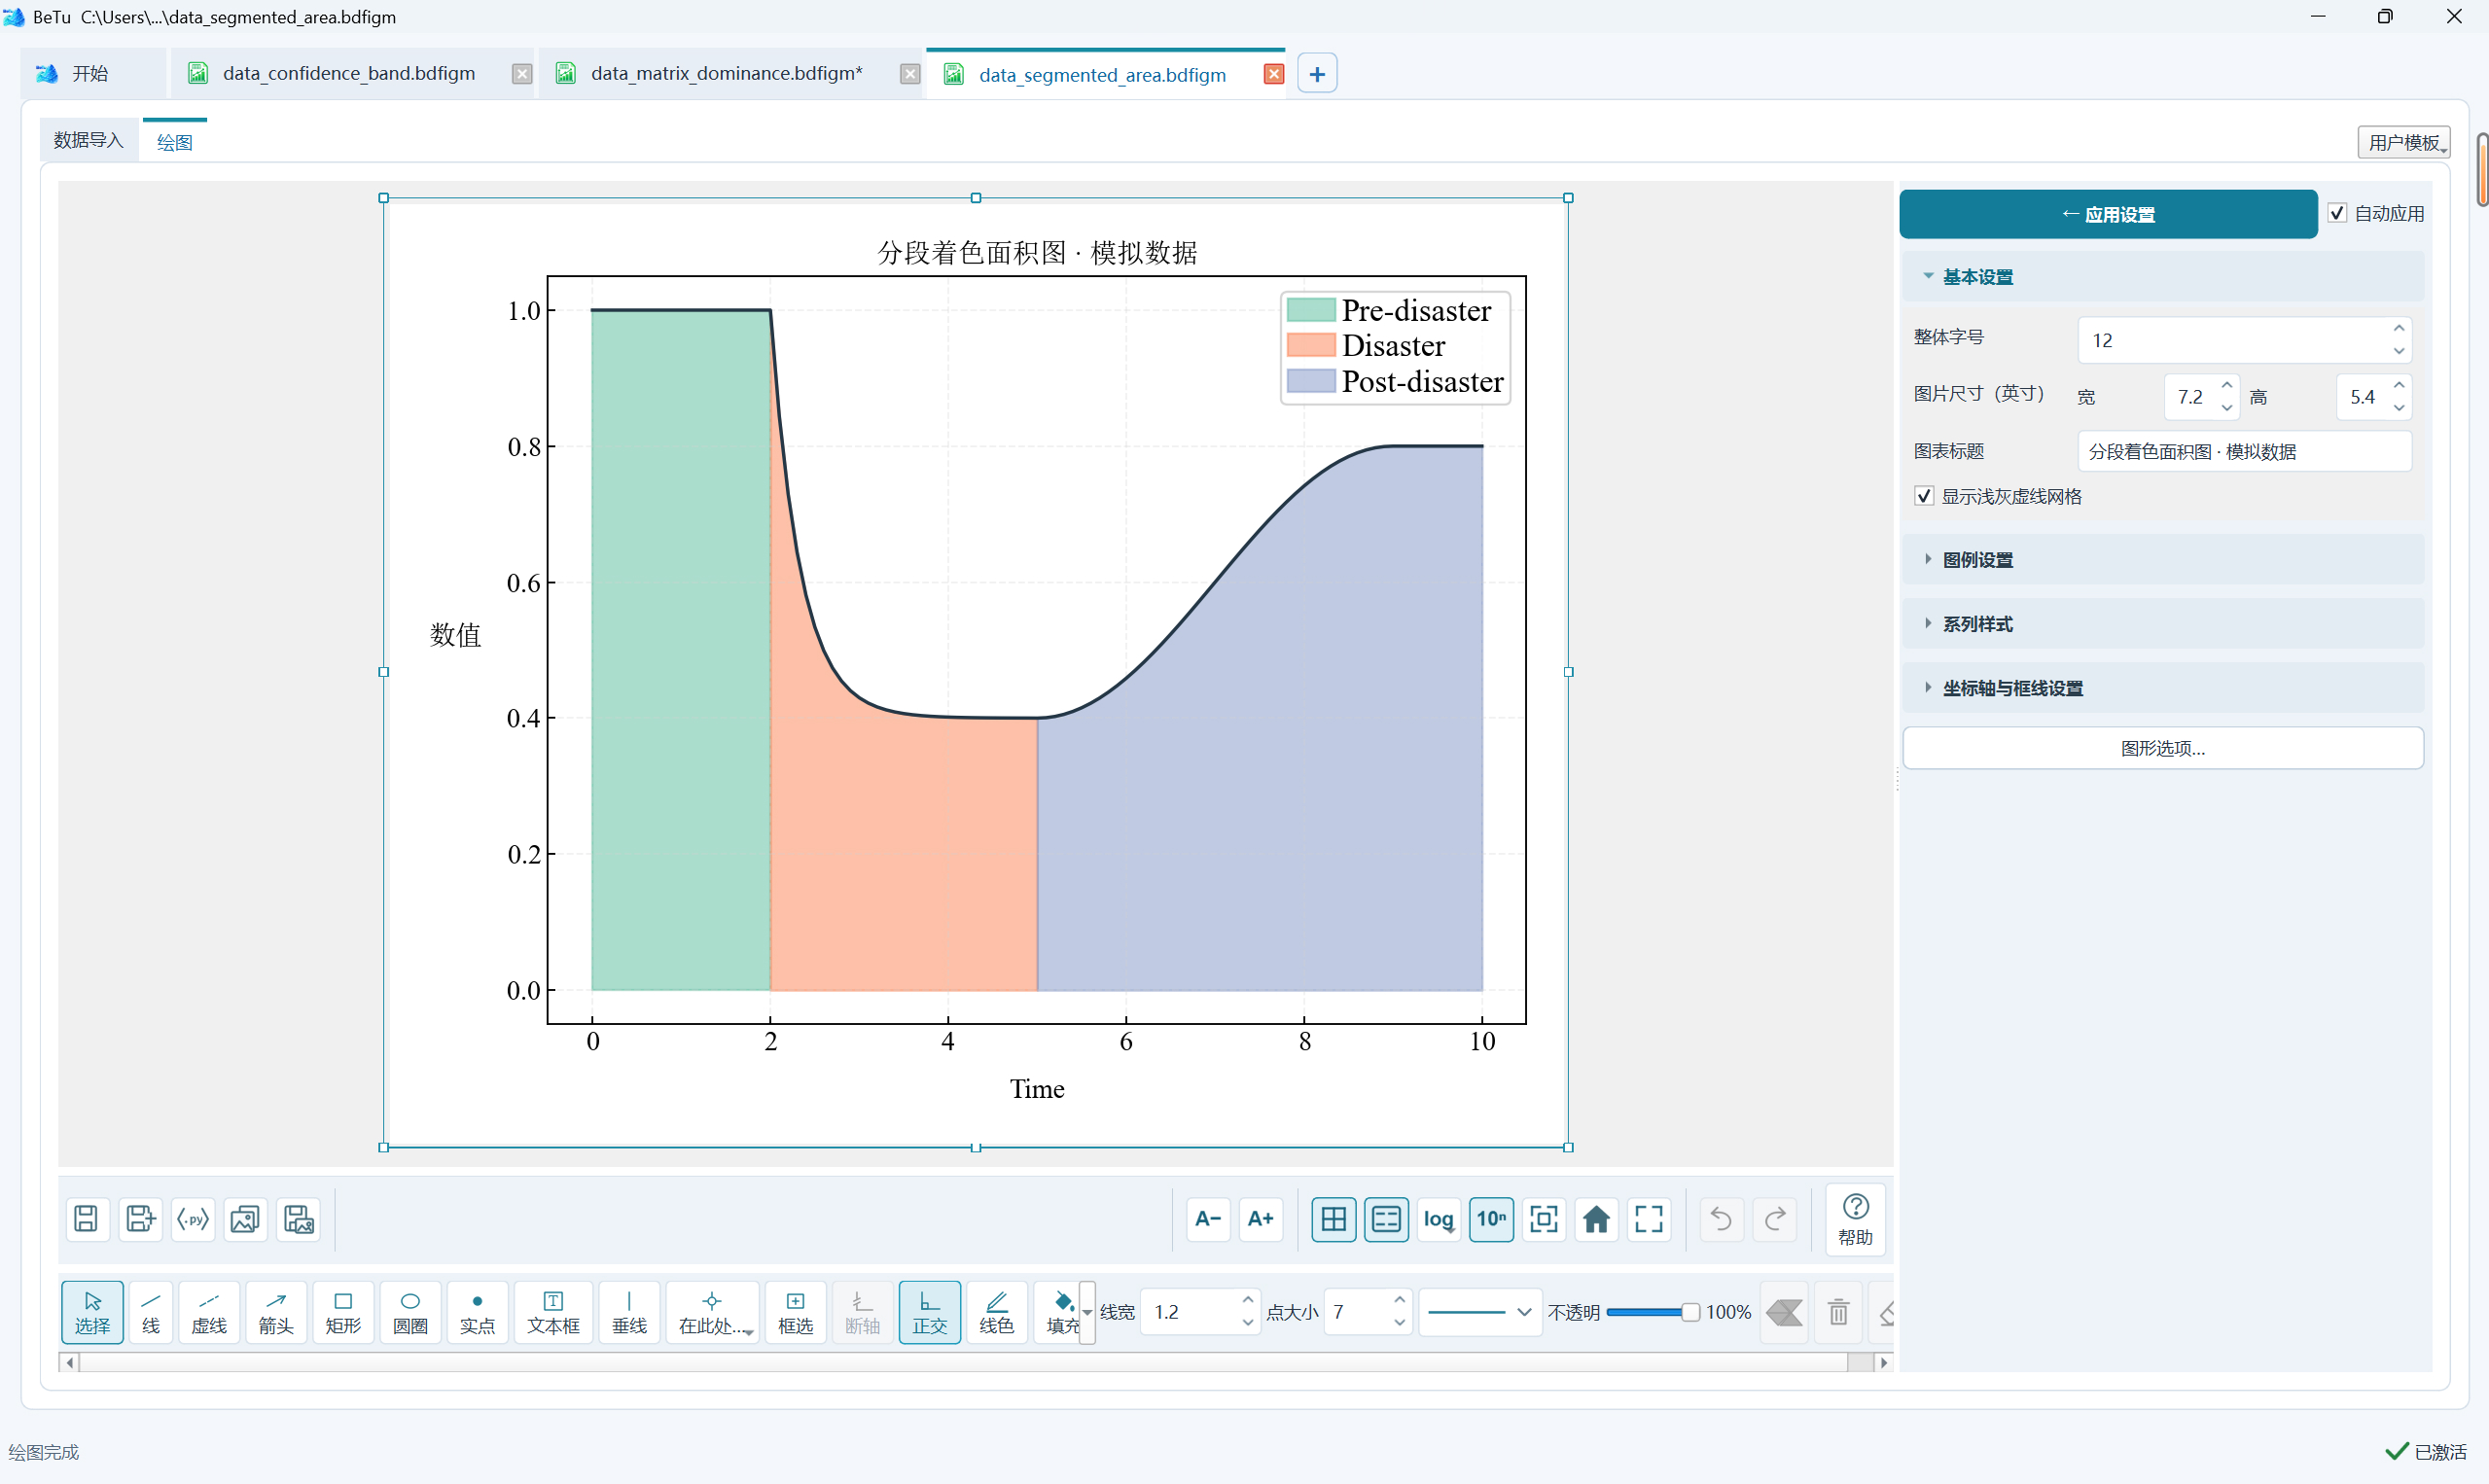
Task: Select the 线色 line color tool
Action: tap(997, 1312)
